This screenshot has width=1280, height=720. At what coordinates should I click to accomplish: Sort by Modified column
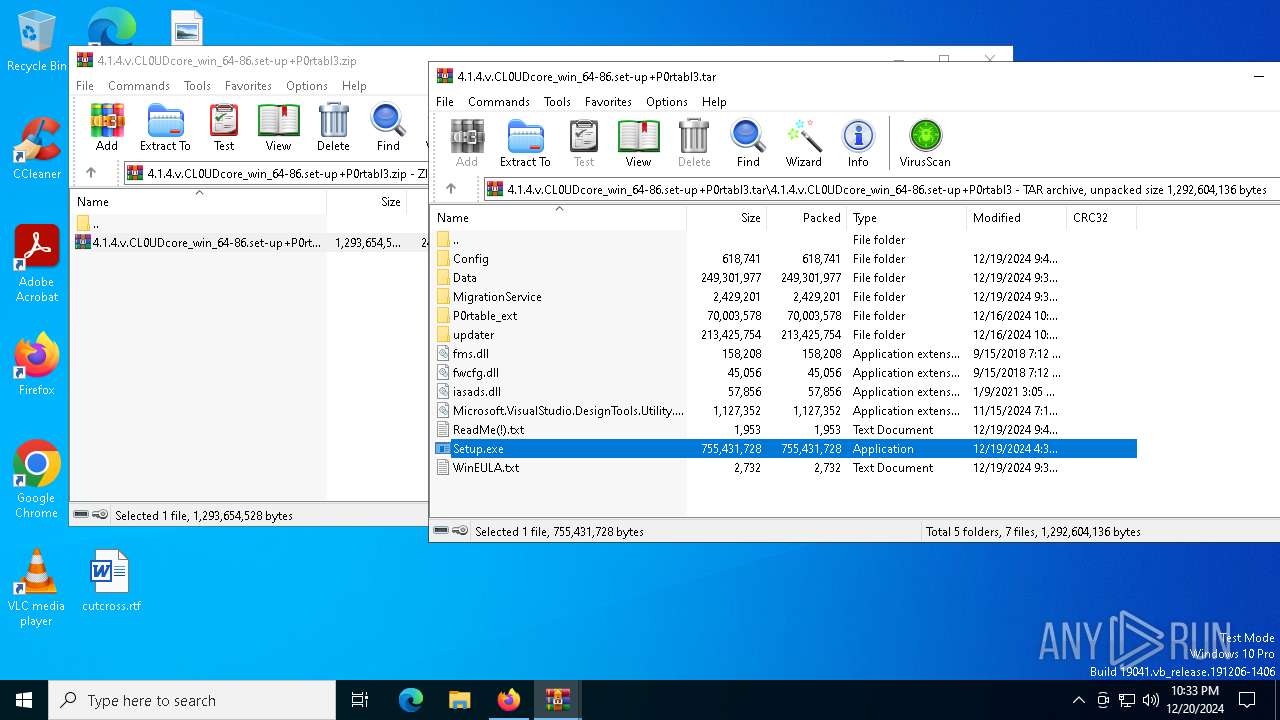tap(1017, 218)
